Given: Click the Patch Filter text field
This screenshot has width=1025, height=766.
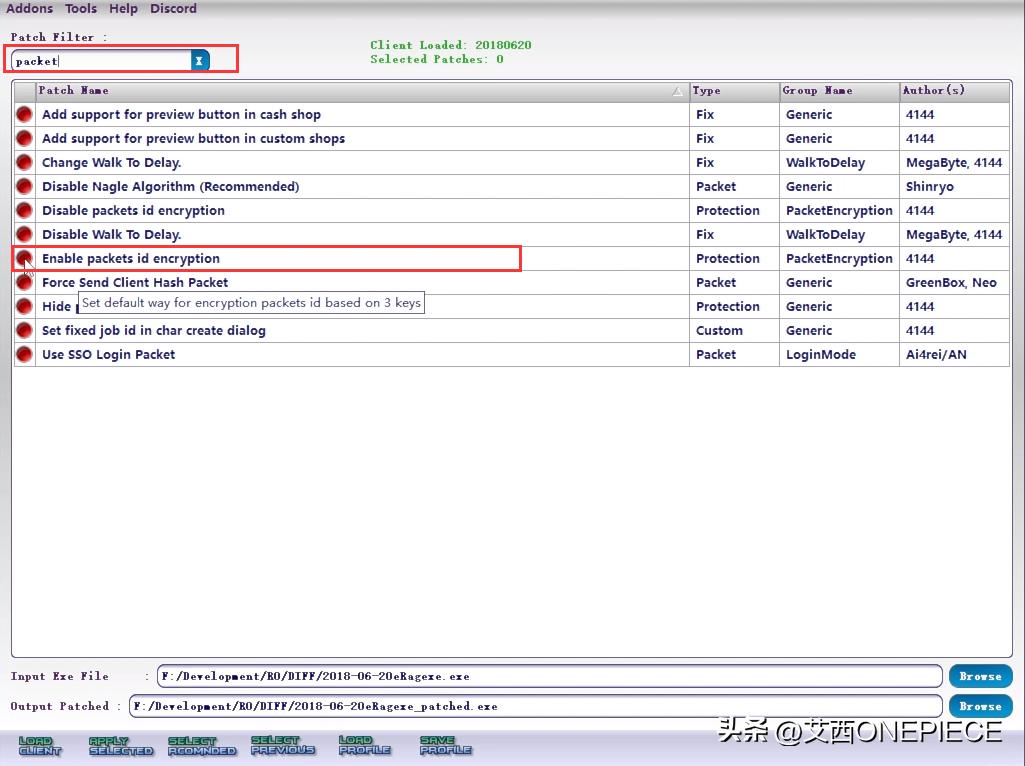Looking at the screenshot, I should point(100,61).
